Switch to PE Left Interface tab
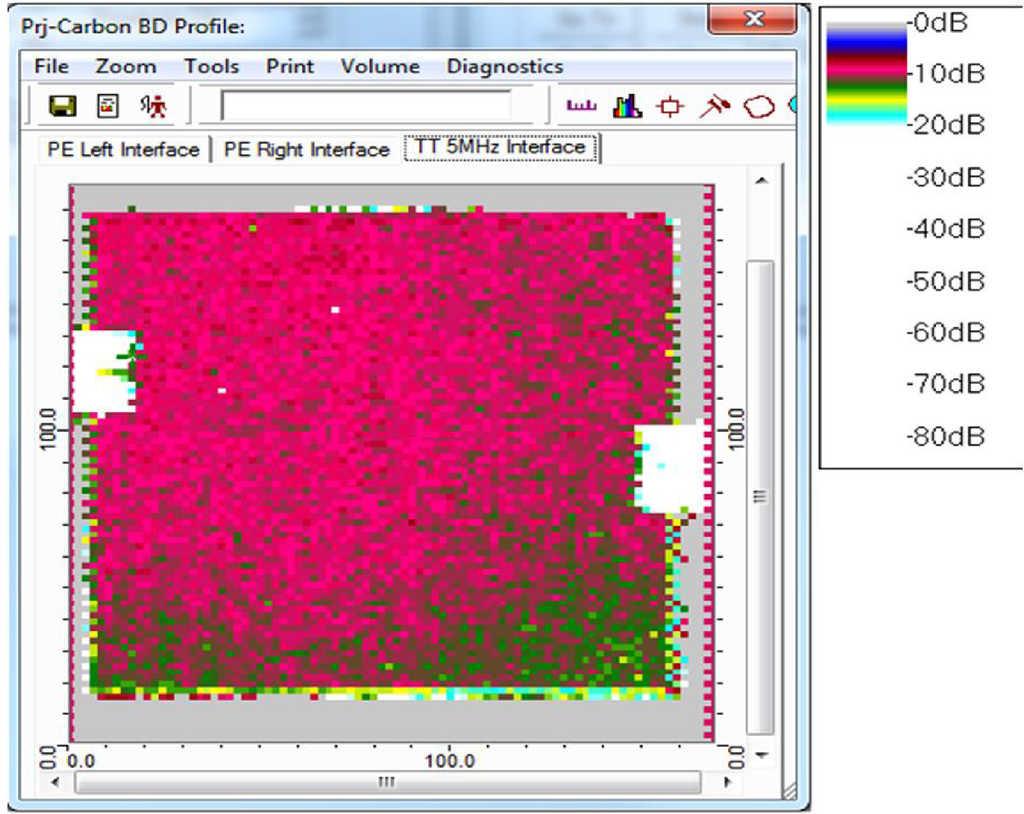 click(123, 150)
